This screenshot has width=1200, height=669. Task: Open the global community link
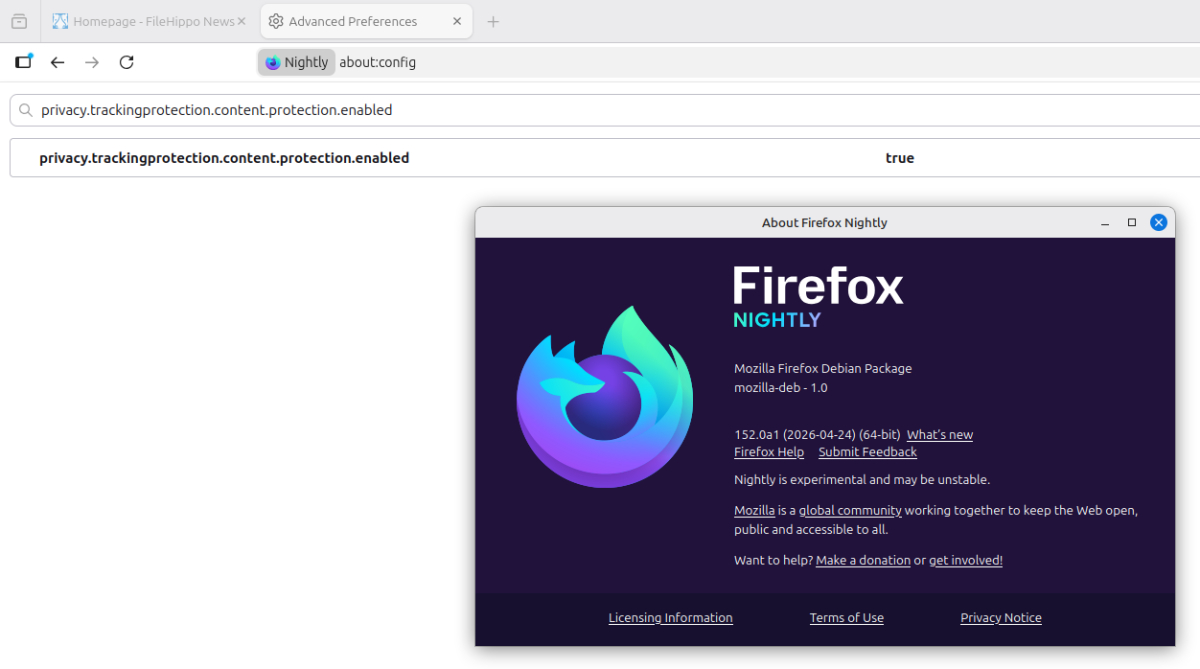[x=850, y=510]
